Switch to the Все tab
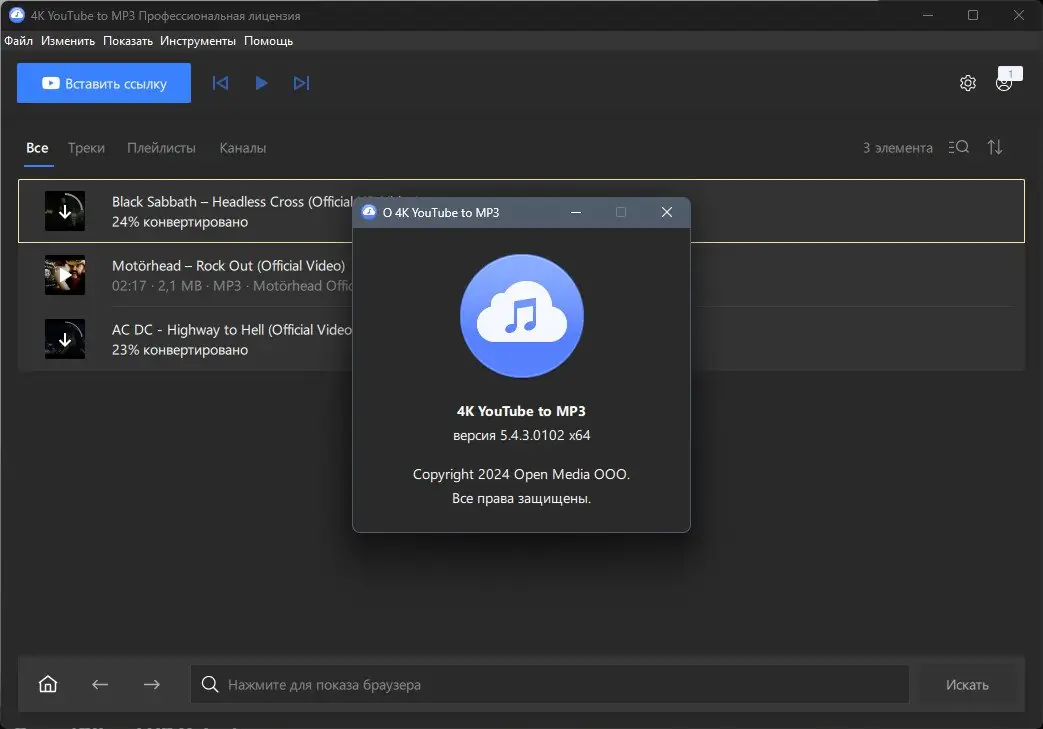The width and height of the screenshot is (1043, 729). (37, 148)
